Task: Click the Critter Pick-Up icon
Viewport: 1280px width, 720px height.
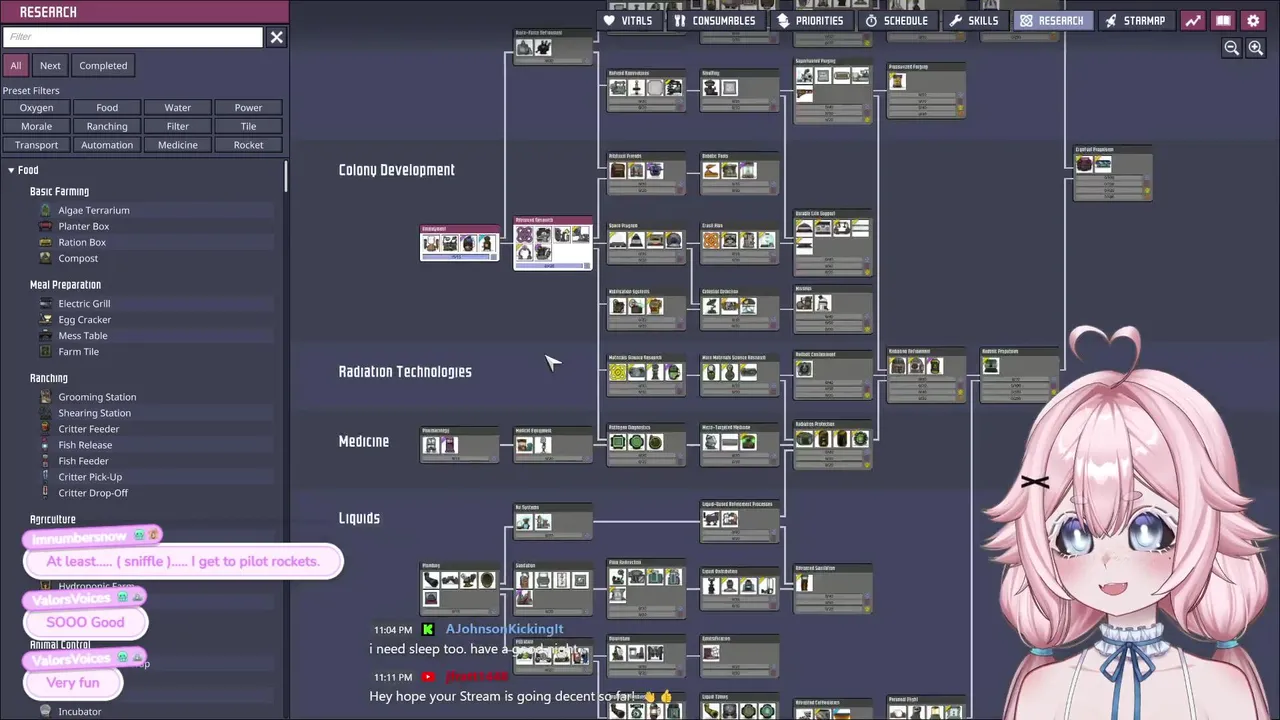Action: pos(45,477)
